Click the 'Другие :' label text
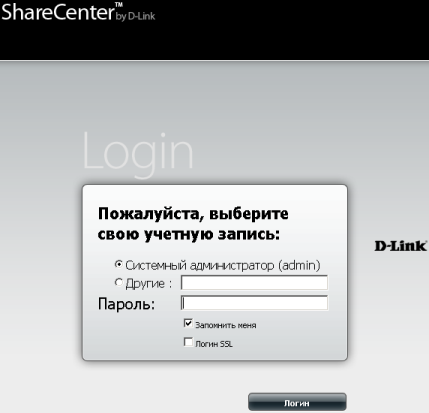Viewport: 429px width, 413px height. (x=149, y=284)
